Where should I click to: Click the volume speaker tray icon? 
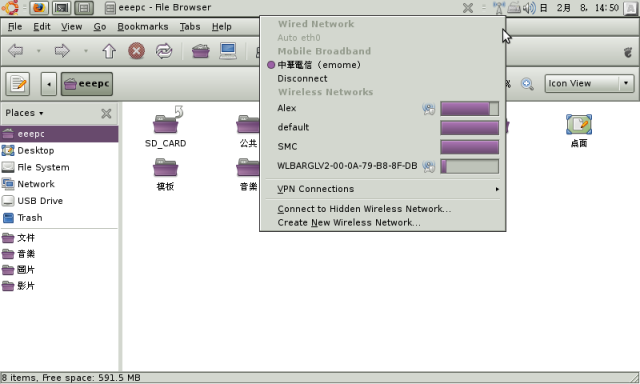pyautogui.click(x=529, y=8)
